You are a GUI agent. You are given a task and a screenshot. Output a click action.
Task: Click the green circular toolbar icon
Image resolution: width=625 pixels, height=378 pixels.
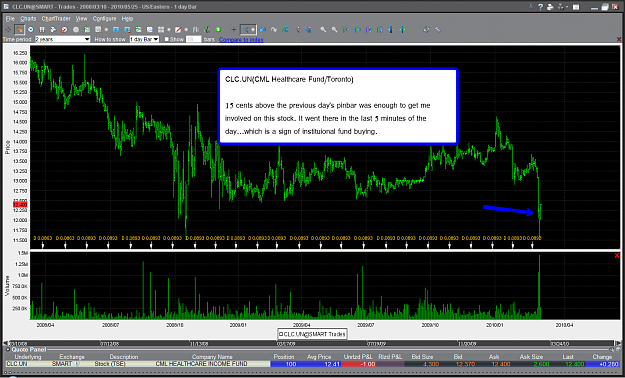click(x=218, y=30)
